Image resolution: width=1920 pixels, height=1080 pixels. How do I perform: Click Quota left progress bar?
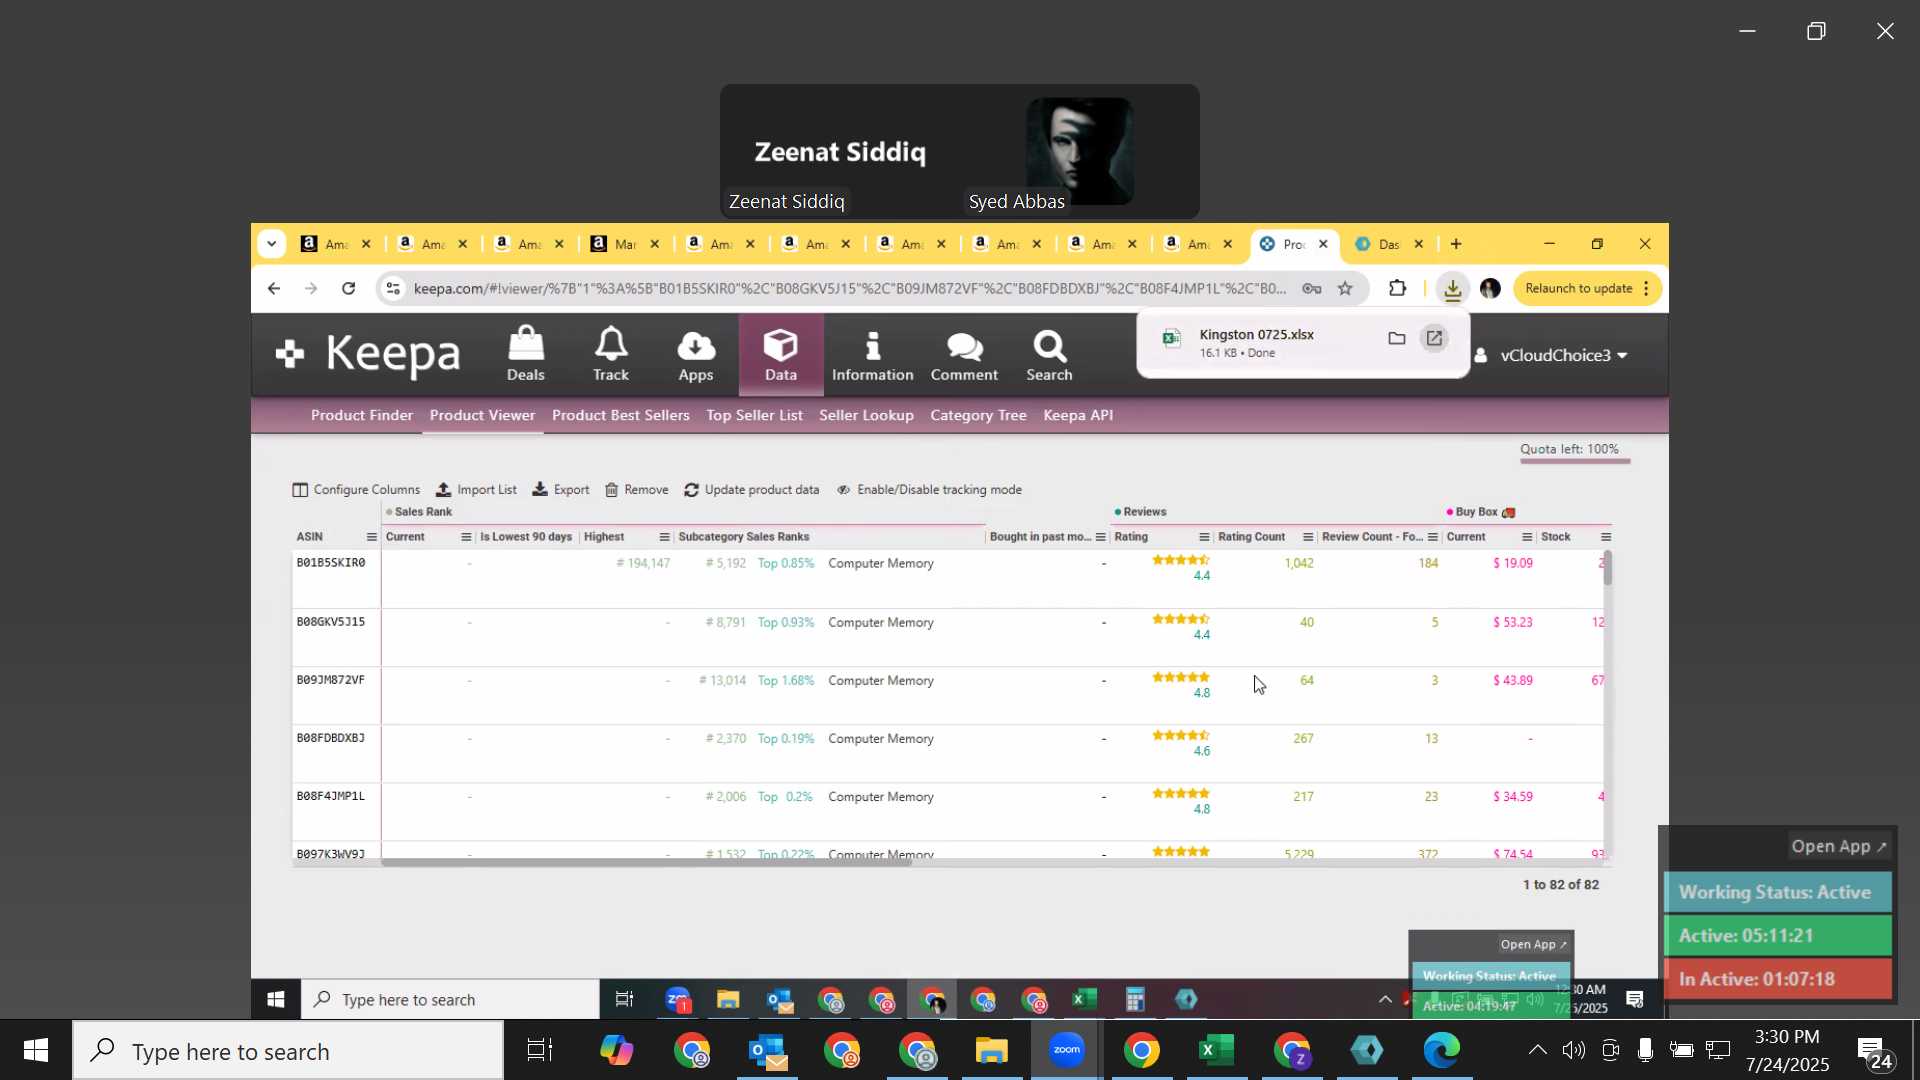point(1575,461)
